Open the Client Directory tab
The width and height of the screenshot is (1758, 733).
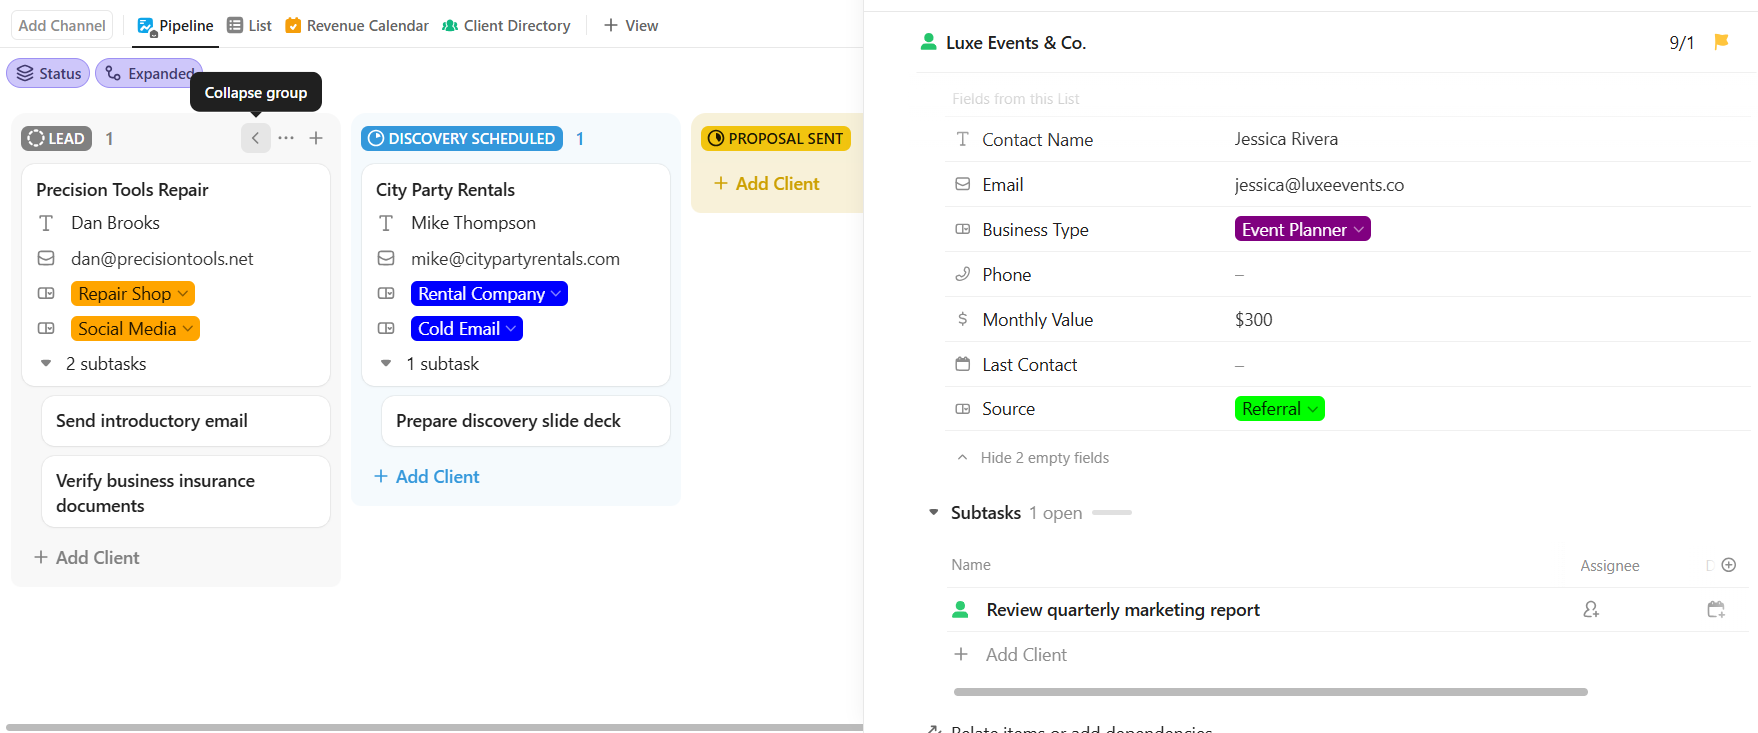(x=506, y=26)
